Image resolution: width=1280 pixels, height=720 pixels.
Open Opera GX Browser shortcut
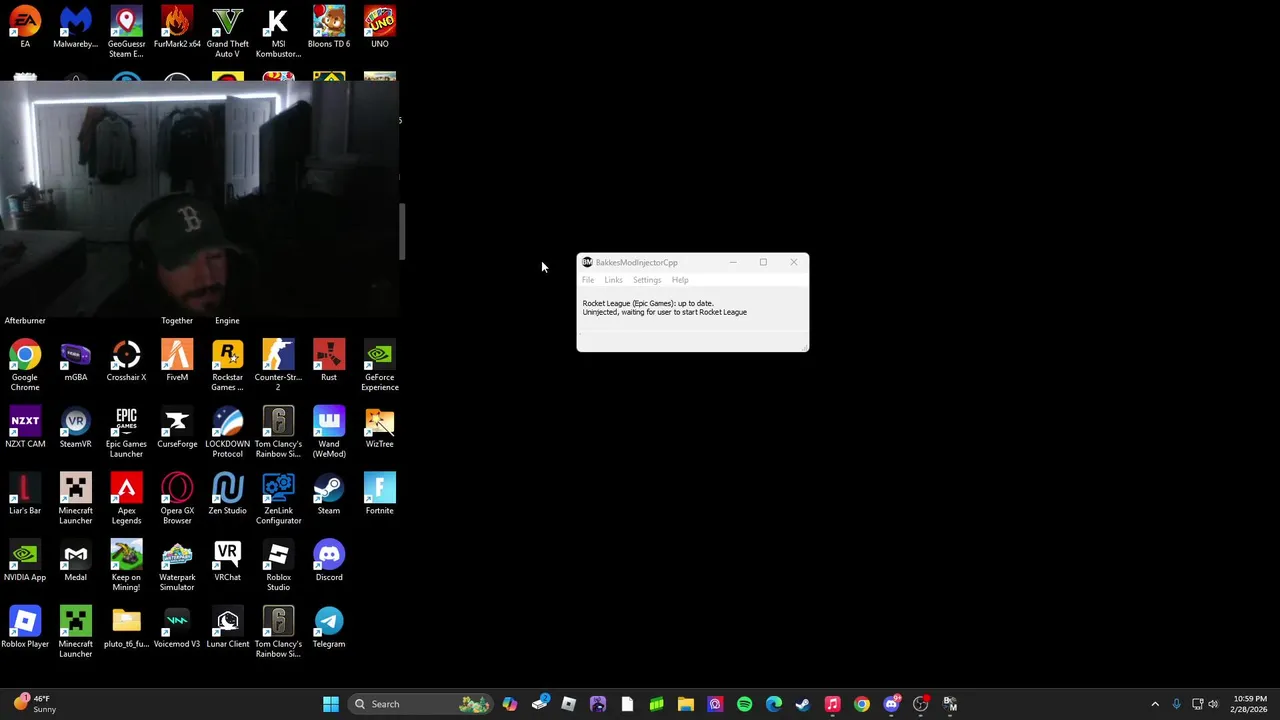point(177,499)
